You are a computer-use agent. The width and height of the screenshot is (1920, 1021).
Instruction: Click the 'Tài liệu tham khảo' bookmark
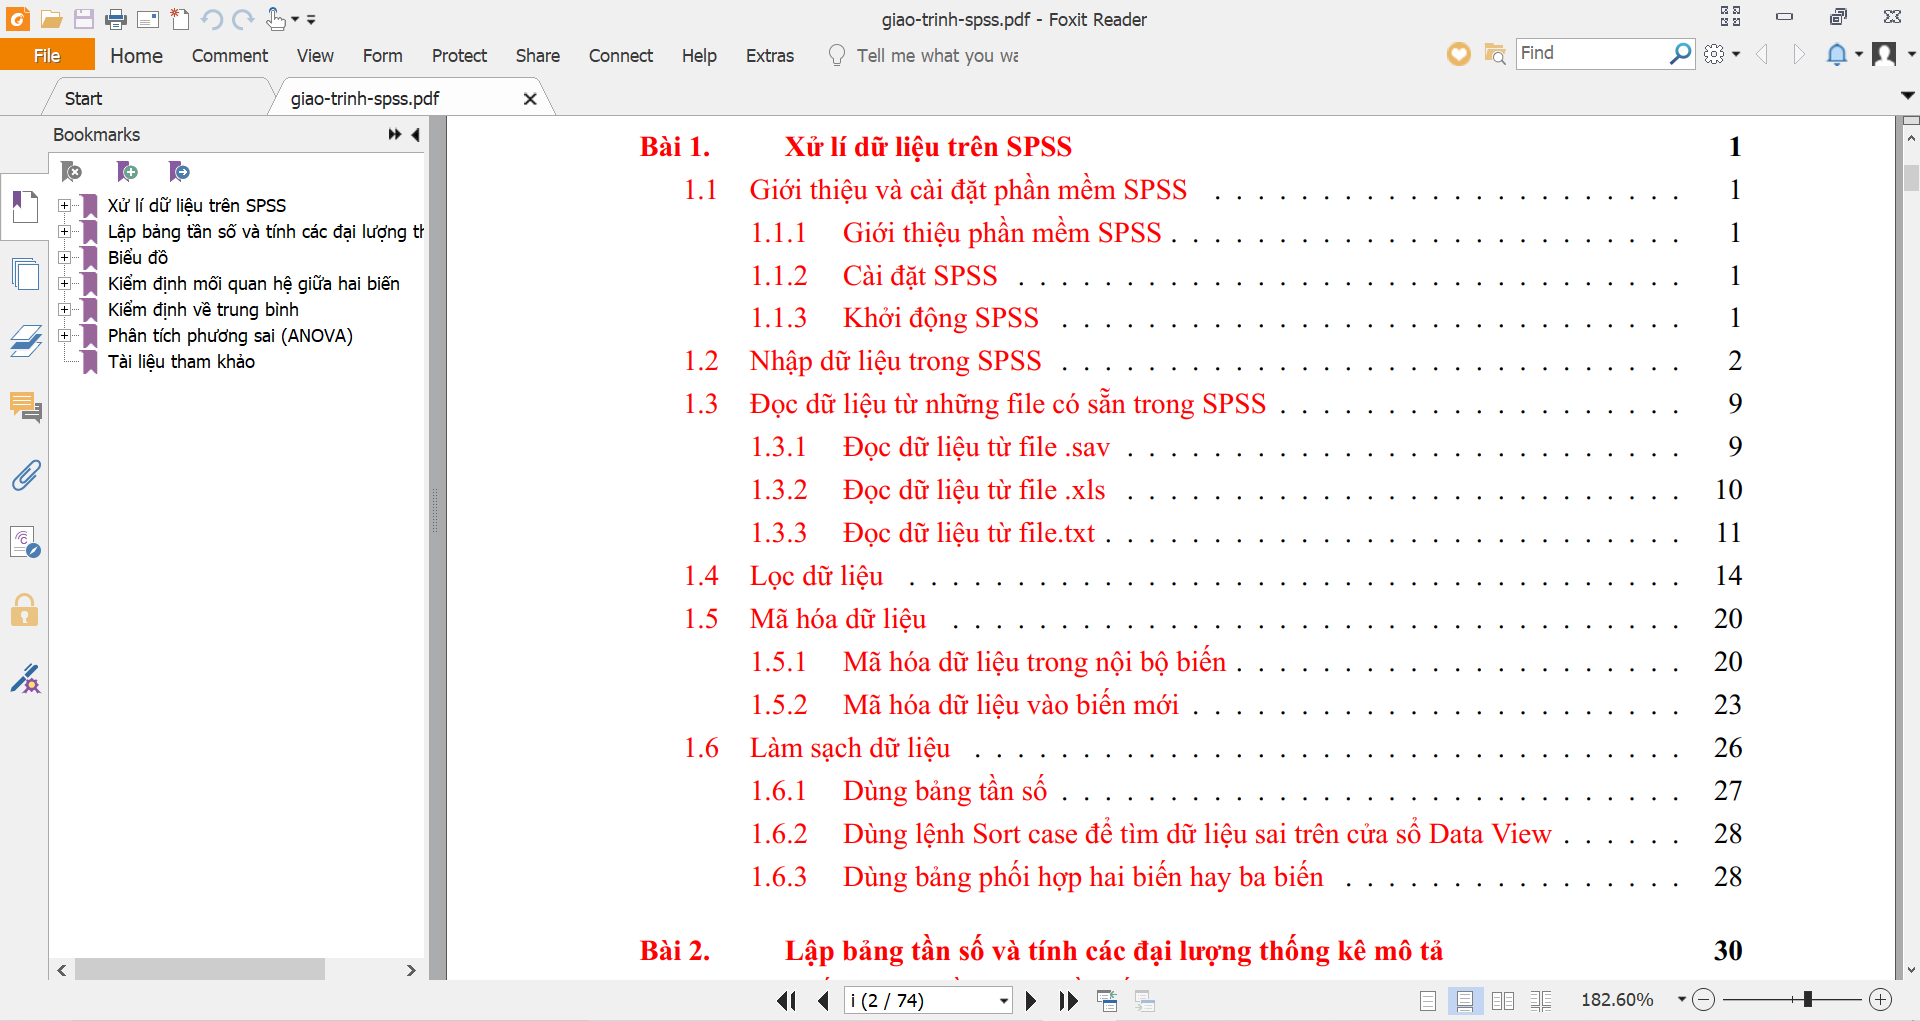pos(181,361)
